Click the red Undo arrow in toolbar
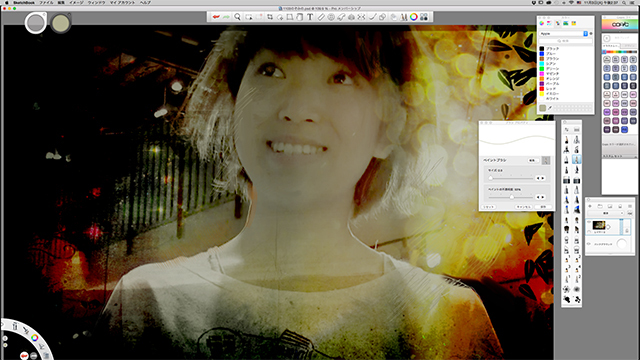The width and height of the screenshot is (640, 360). pos(216,17)
